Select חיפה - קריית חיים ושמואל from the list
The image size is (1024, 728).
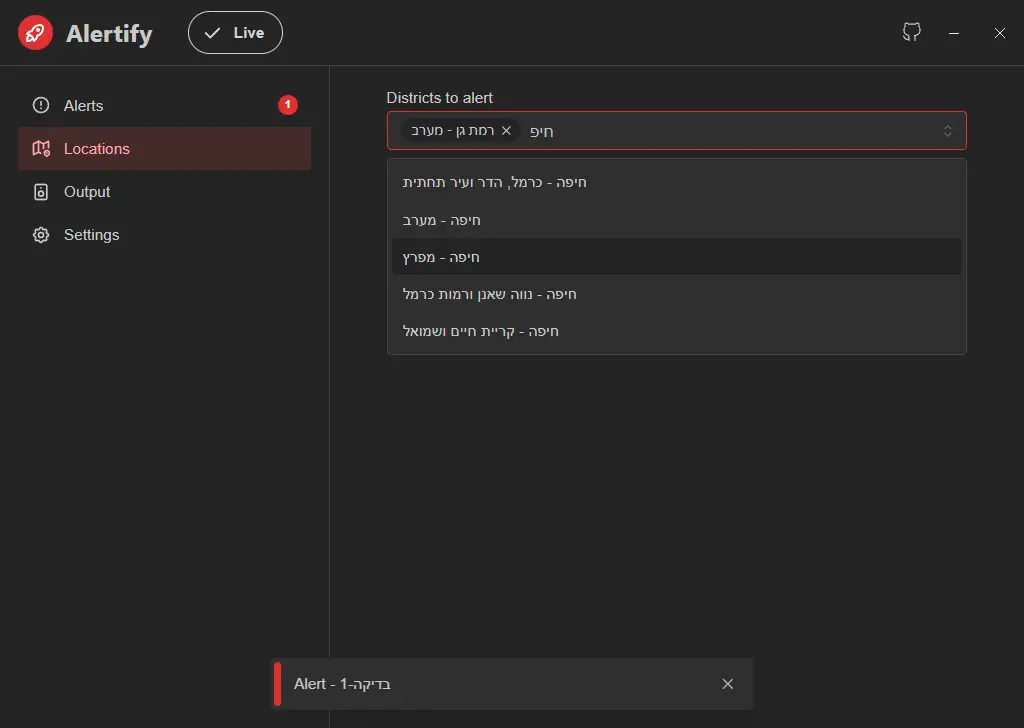tap(676, 330)
